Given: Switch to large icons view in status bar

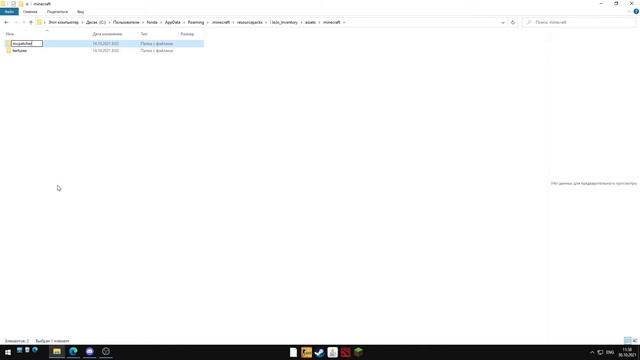Looking at the screenshot, I should click(635, 340).
